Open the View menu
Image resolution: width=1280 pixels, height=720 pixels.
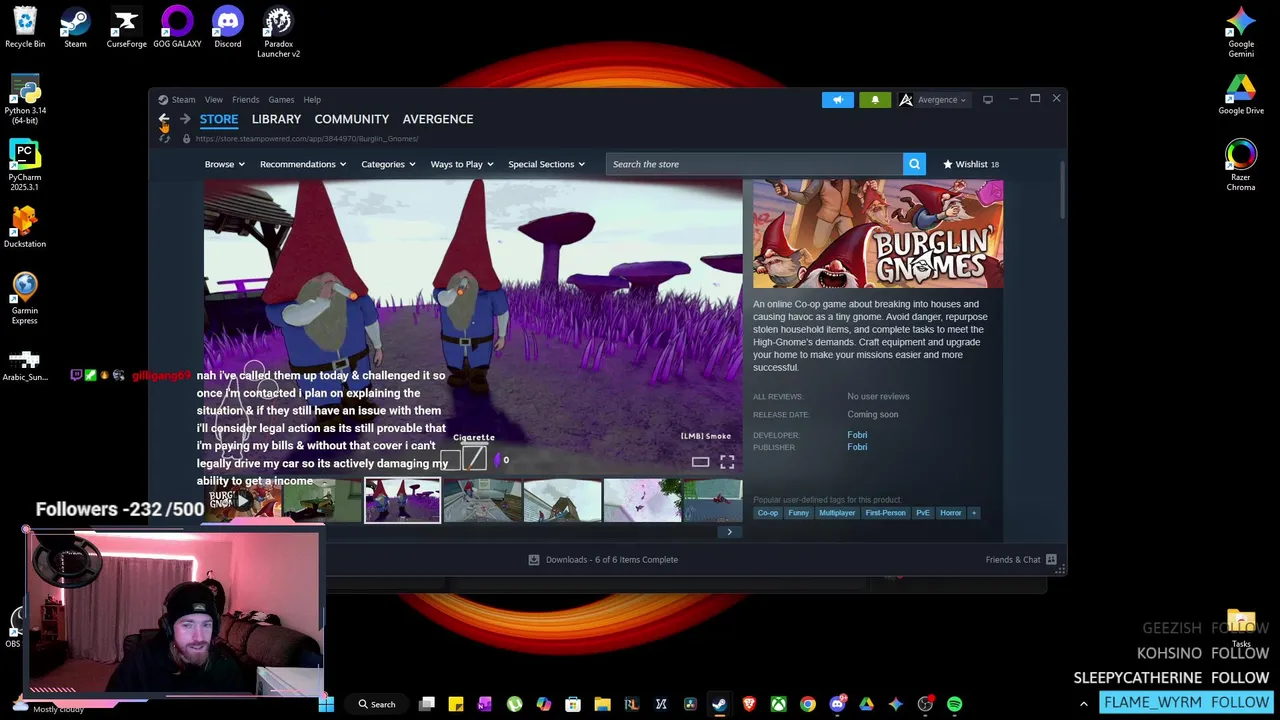(214, 100)
